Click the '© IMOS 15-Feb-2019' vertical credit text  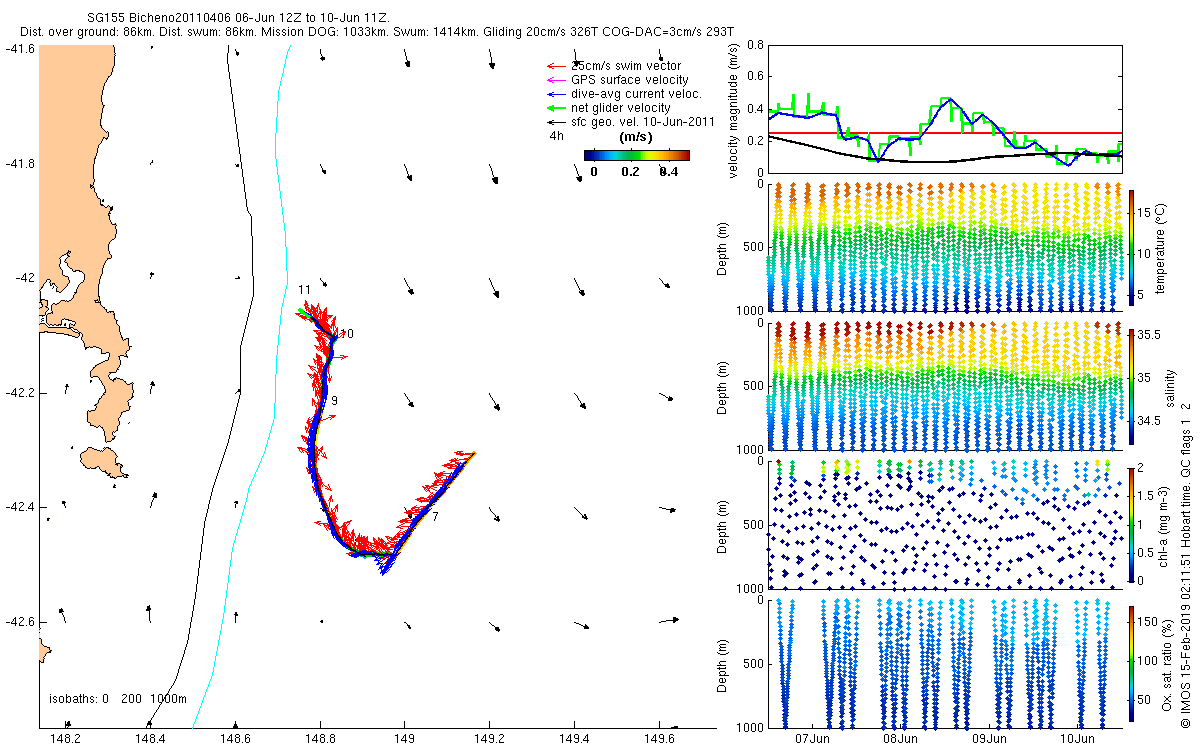1186,665
